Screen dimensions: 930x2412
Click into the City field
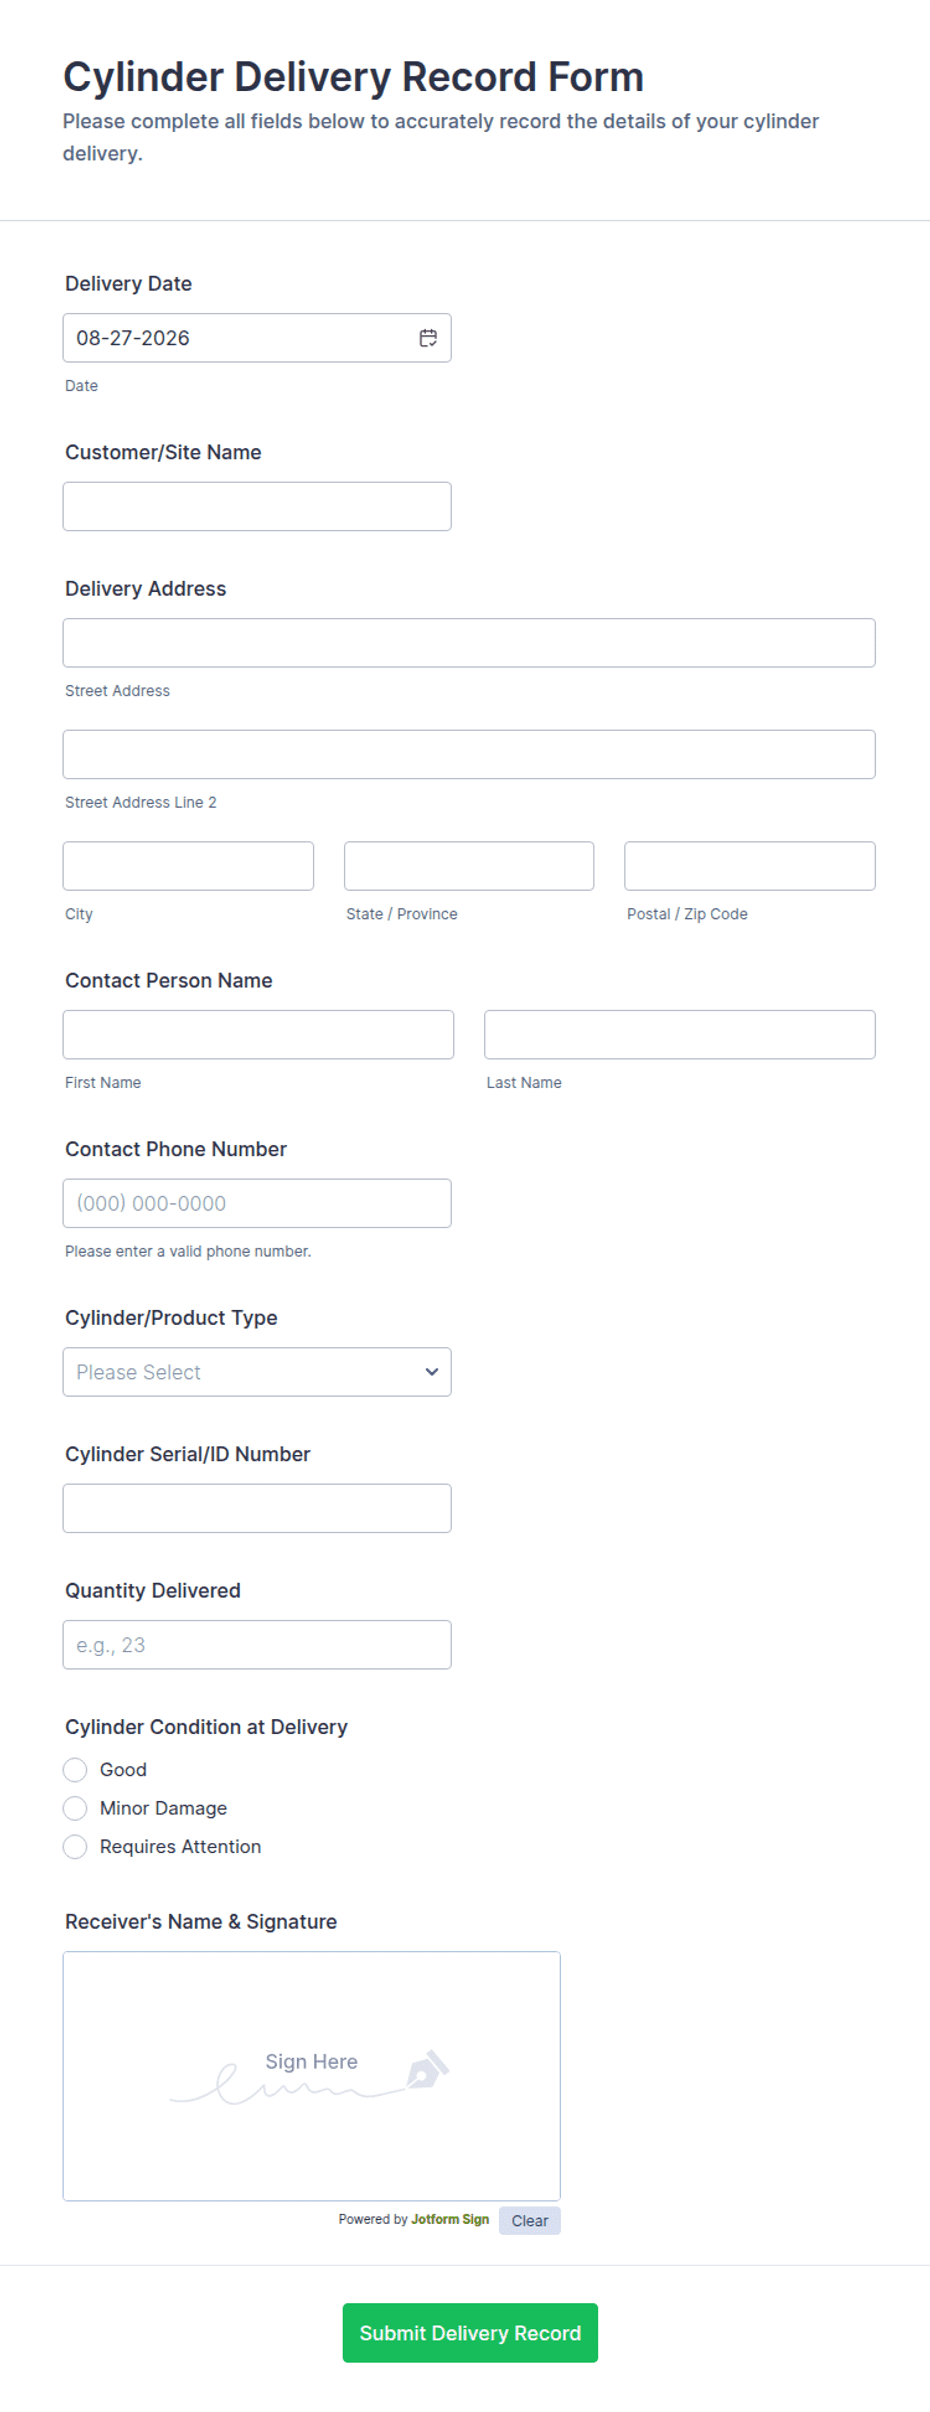point(188,866)
